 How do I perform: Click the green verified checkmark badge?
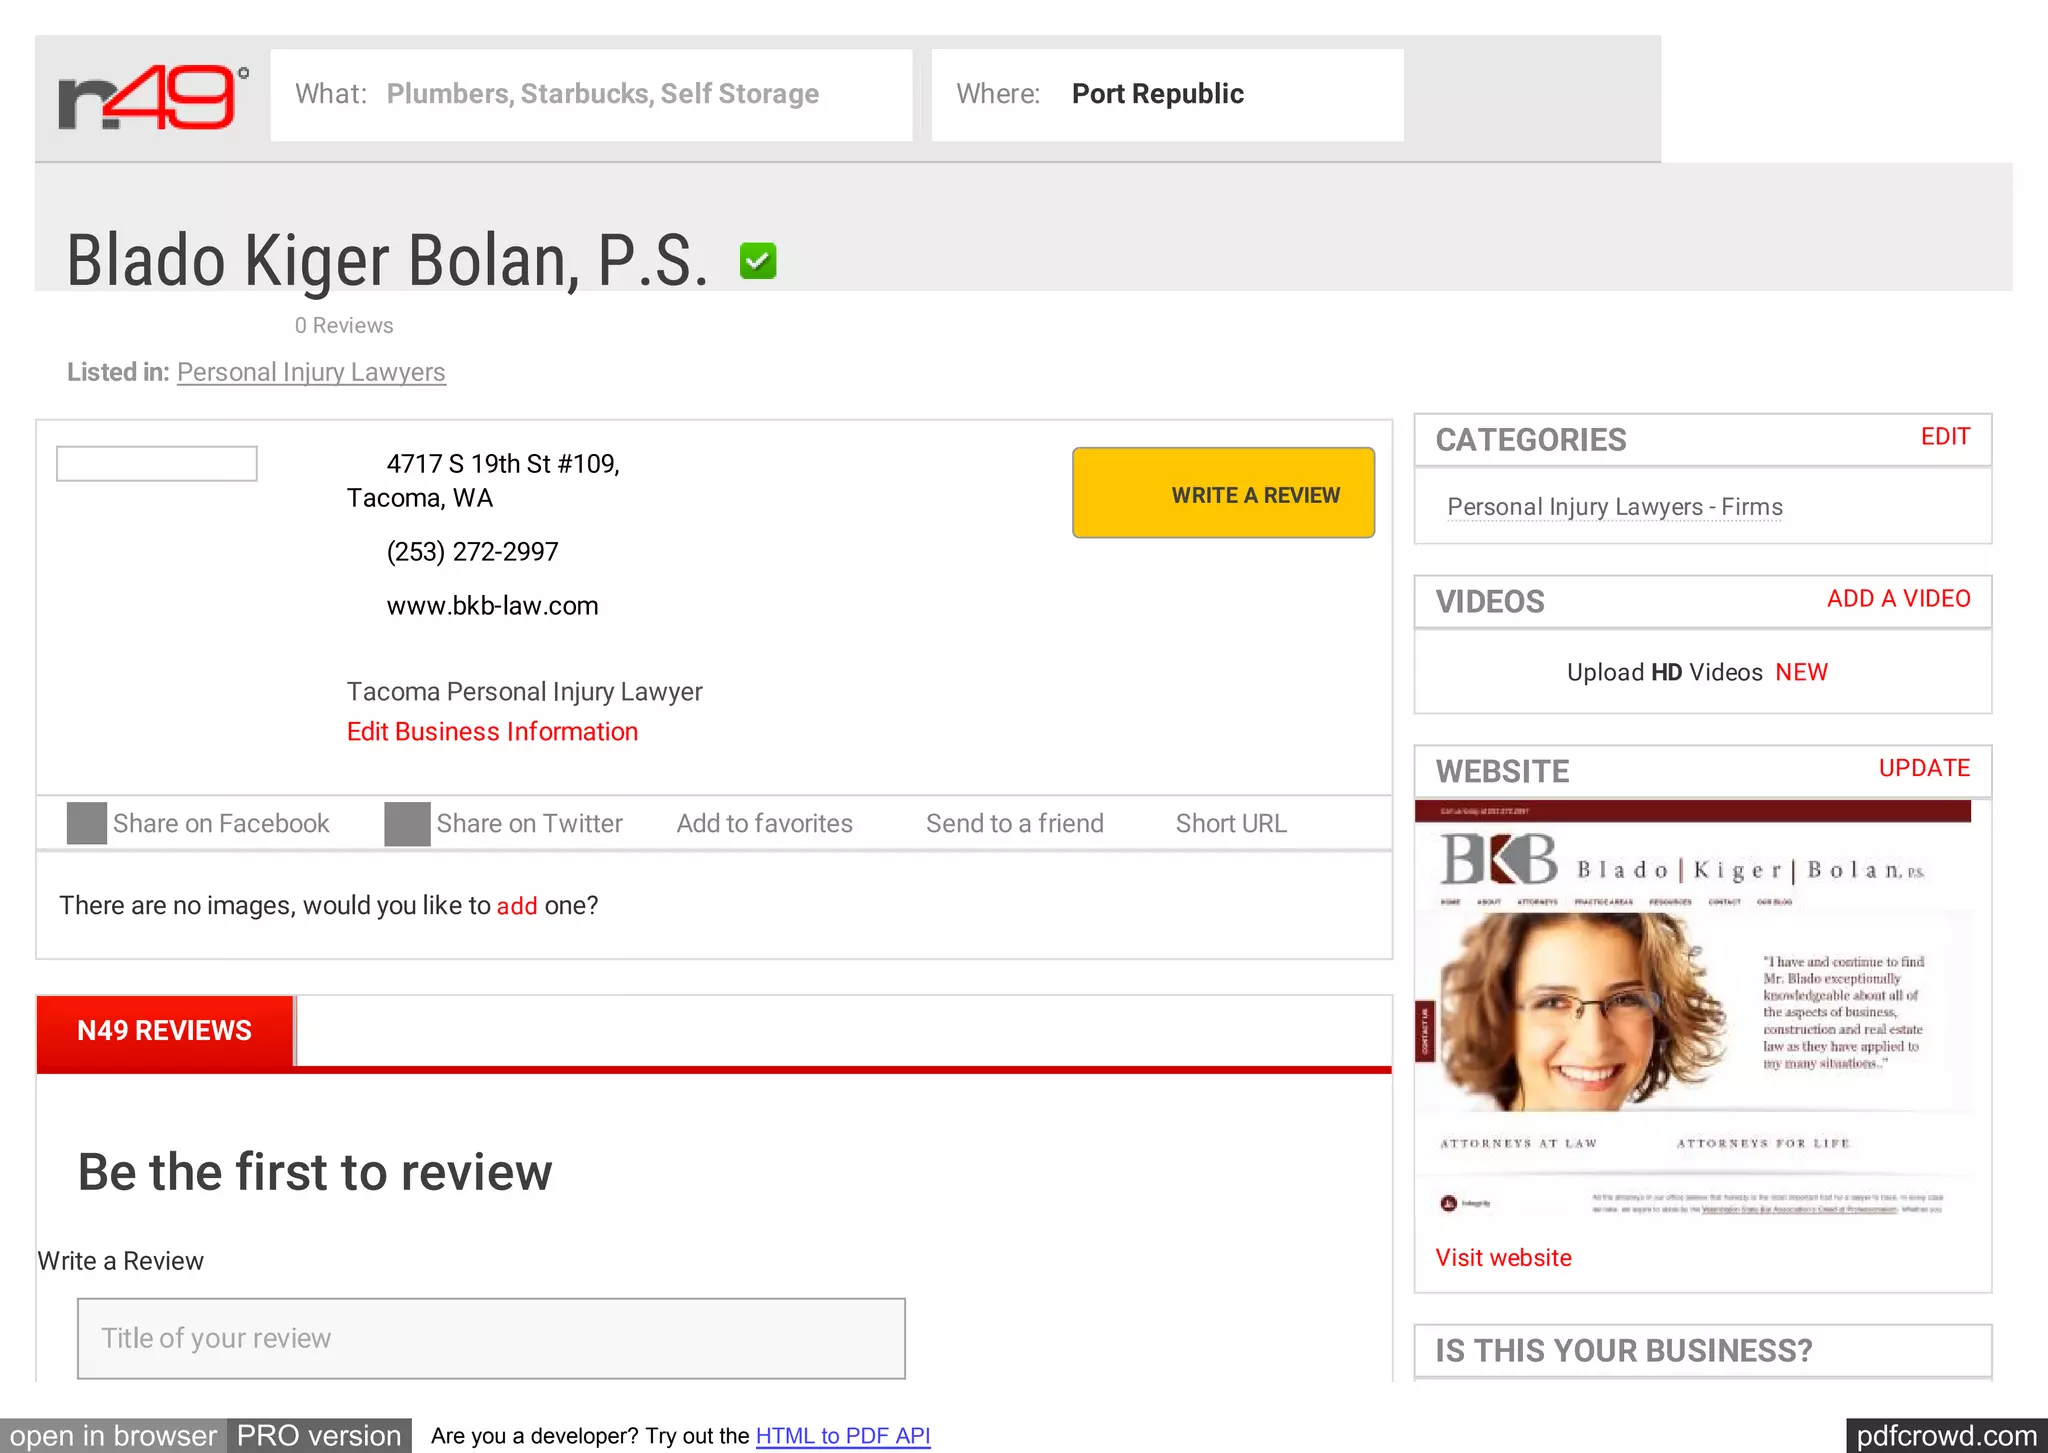coord(758,262)
